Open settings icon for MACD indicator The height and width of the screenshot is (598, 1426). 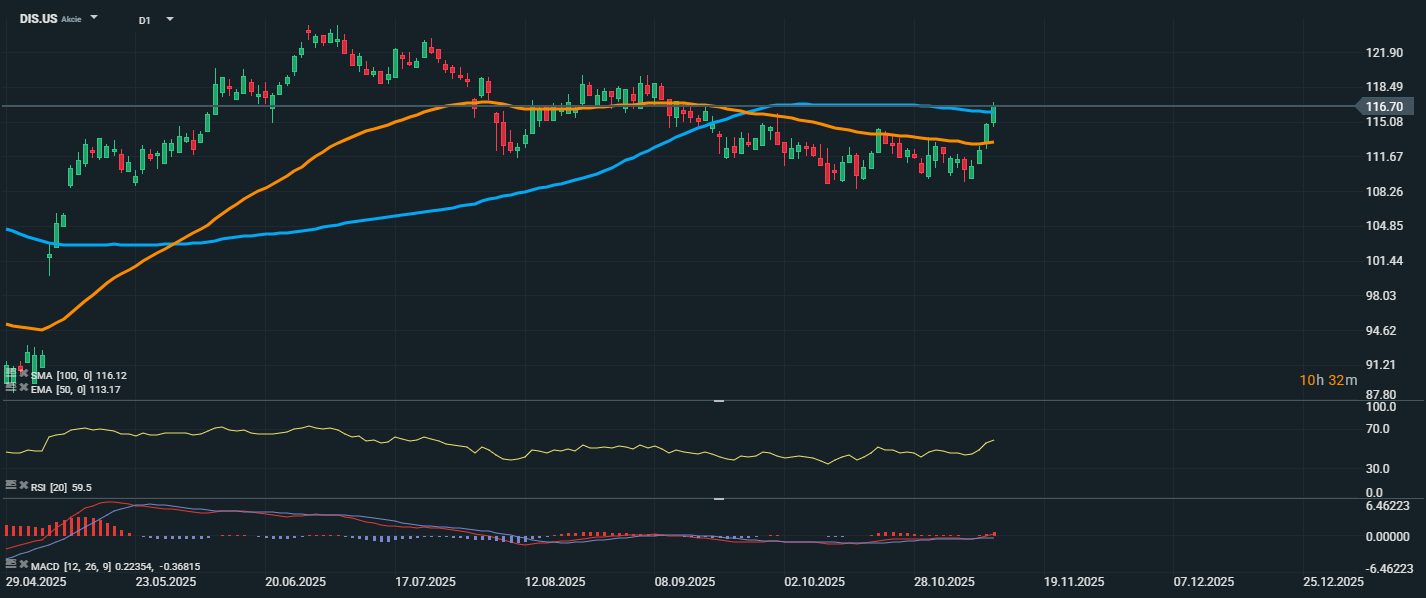click(x=10, y=566)
